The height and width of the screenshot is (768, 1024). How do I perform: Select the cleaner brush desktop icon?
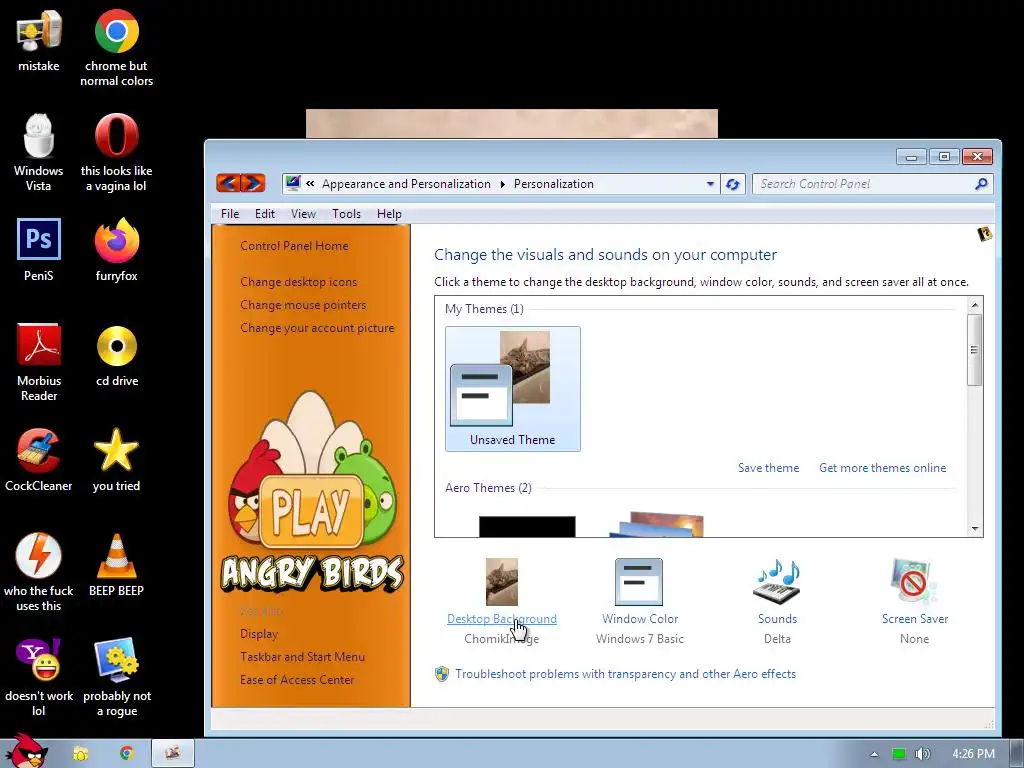point(39,460)
